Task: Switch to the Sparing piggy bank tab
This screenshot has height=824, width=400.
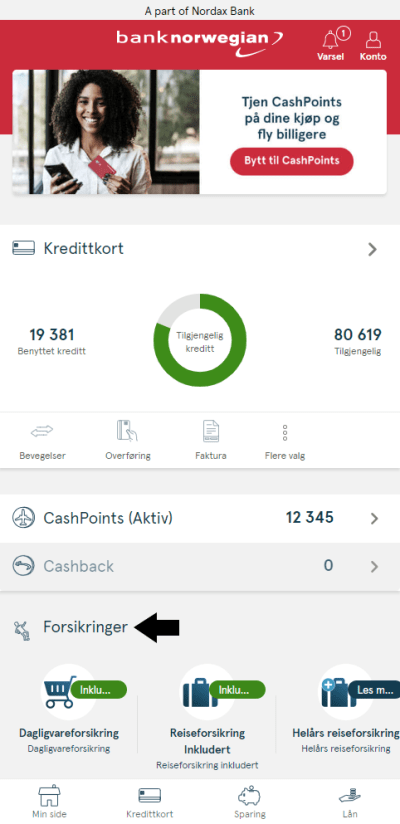Action: pos(250,803)
